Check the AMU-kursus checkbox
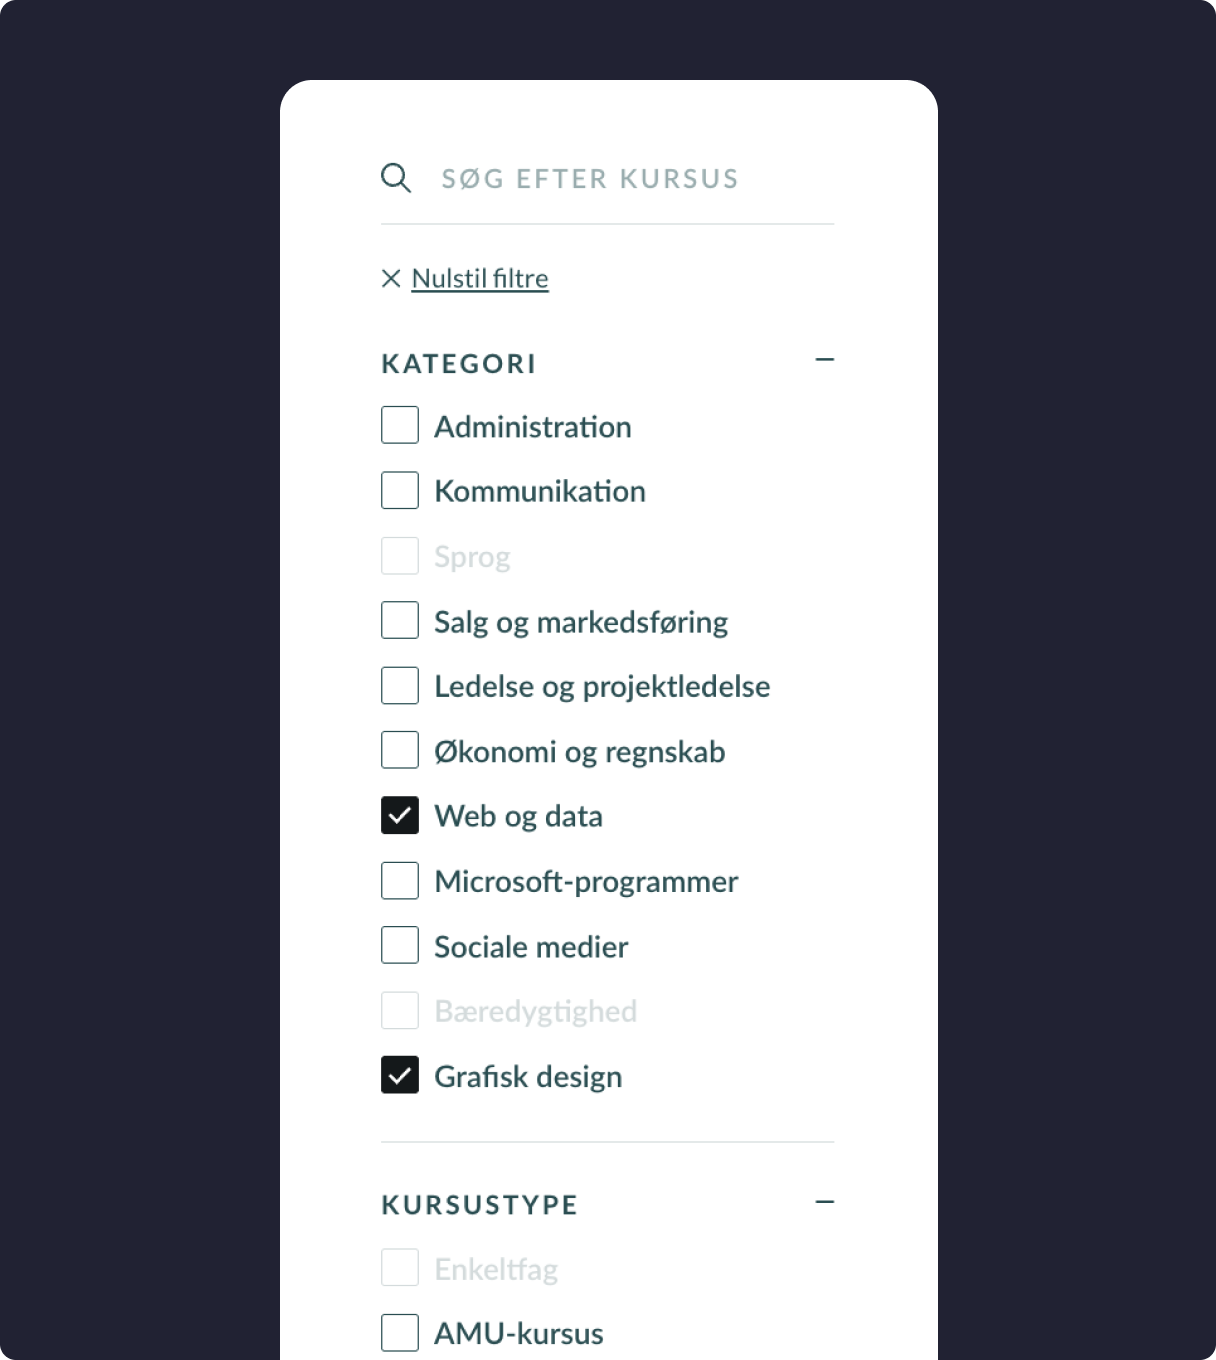 pyautogui.click(x=400, y=1332)
